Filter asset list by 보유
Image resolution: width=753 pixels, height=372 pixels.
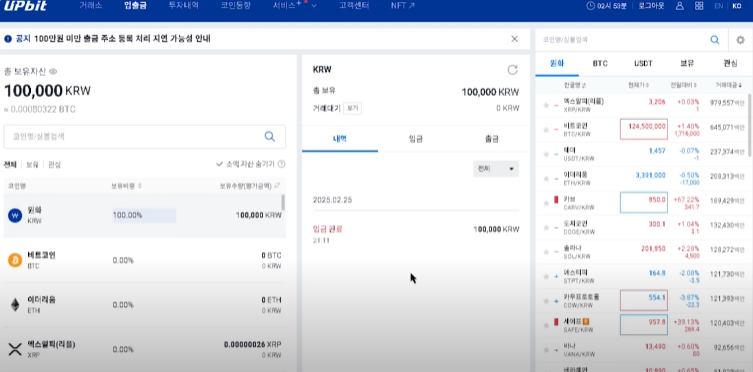[x=32, y=164]
